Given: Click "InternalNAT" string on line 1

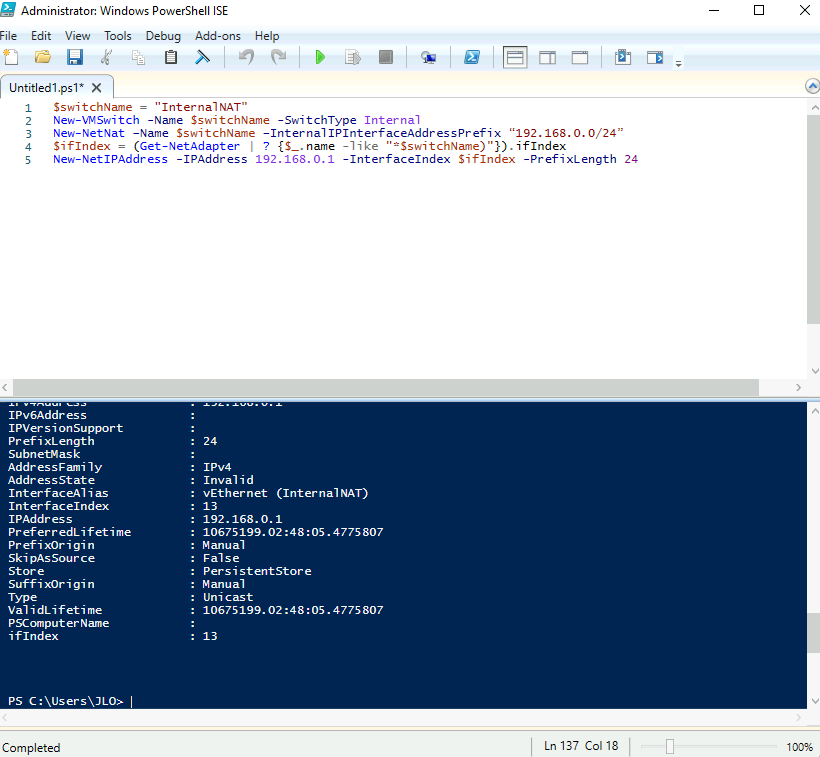Looking at the screenshot, I should pyautogui.click(x=201, y=107).
